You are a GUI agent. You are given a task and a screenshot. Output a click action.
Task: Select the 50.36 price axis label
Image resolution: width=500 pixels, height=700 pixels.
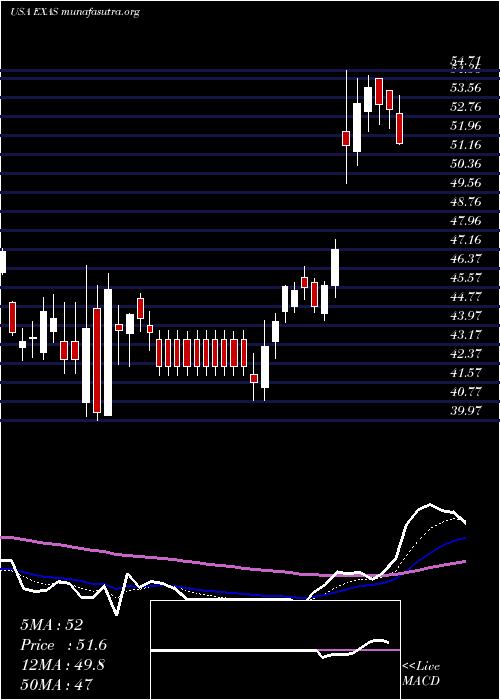466,163
